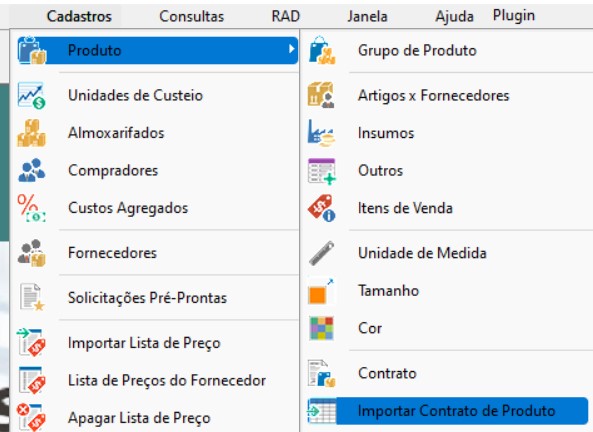Open the Ajuda menu
Viewport: 593px width, 432px height.
[x=454, y=16]
